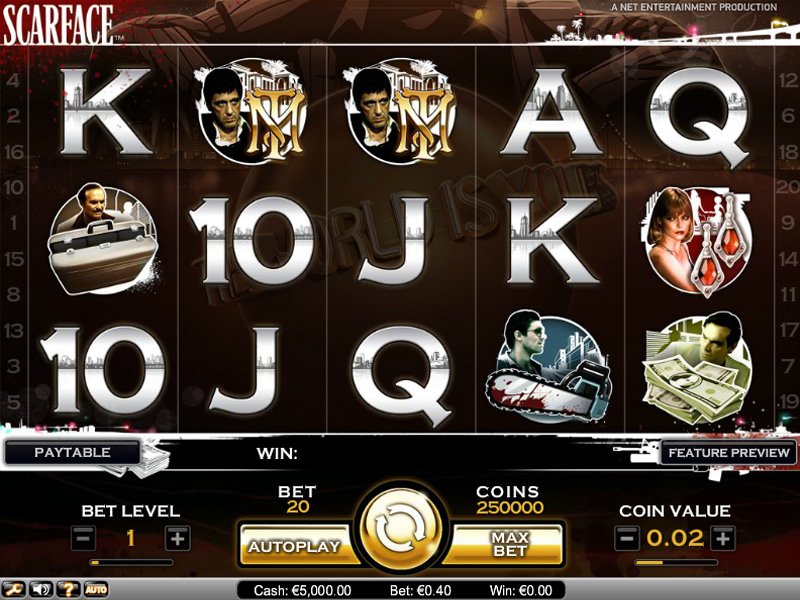Open the Paytable

tap(72, 453)
